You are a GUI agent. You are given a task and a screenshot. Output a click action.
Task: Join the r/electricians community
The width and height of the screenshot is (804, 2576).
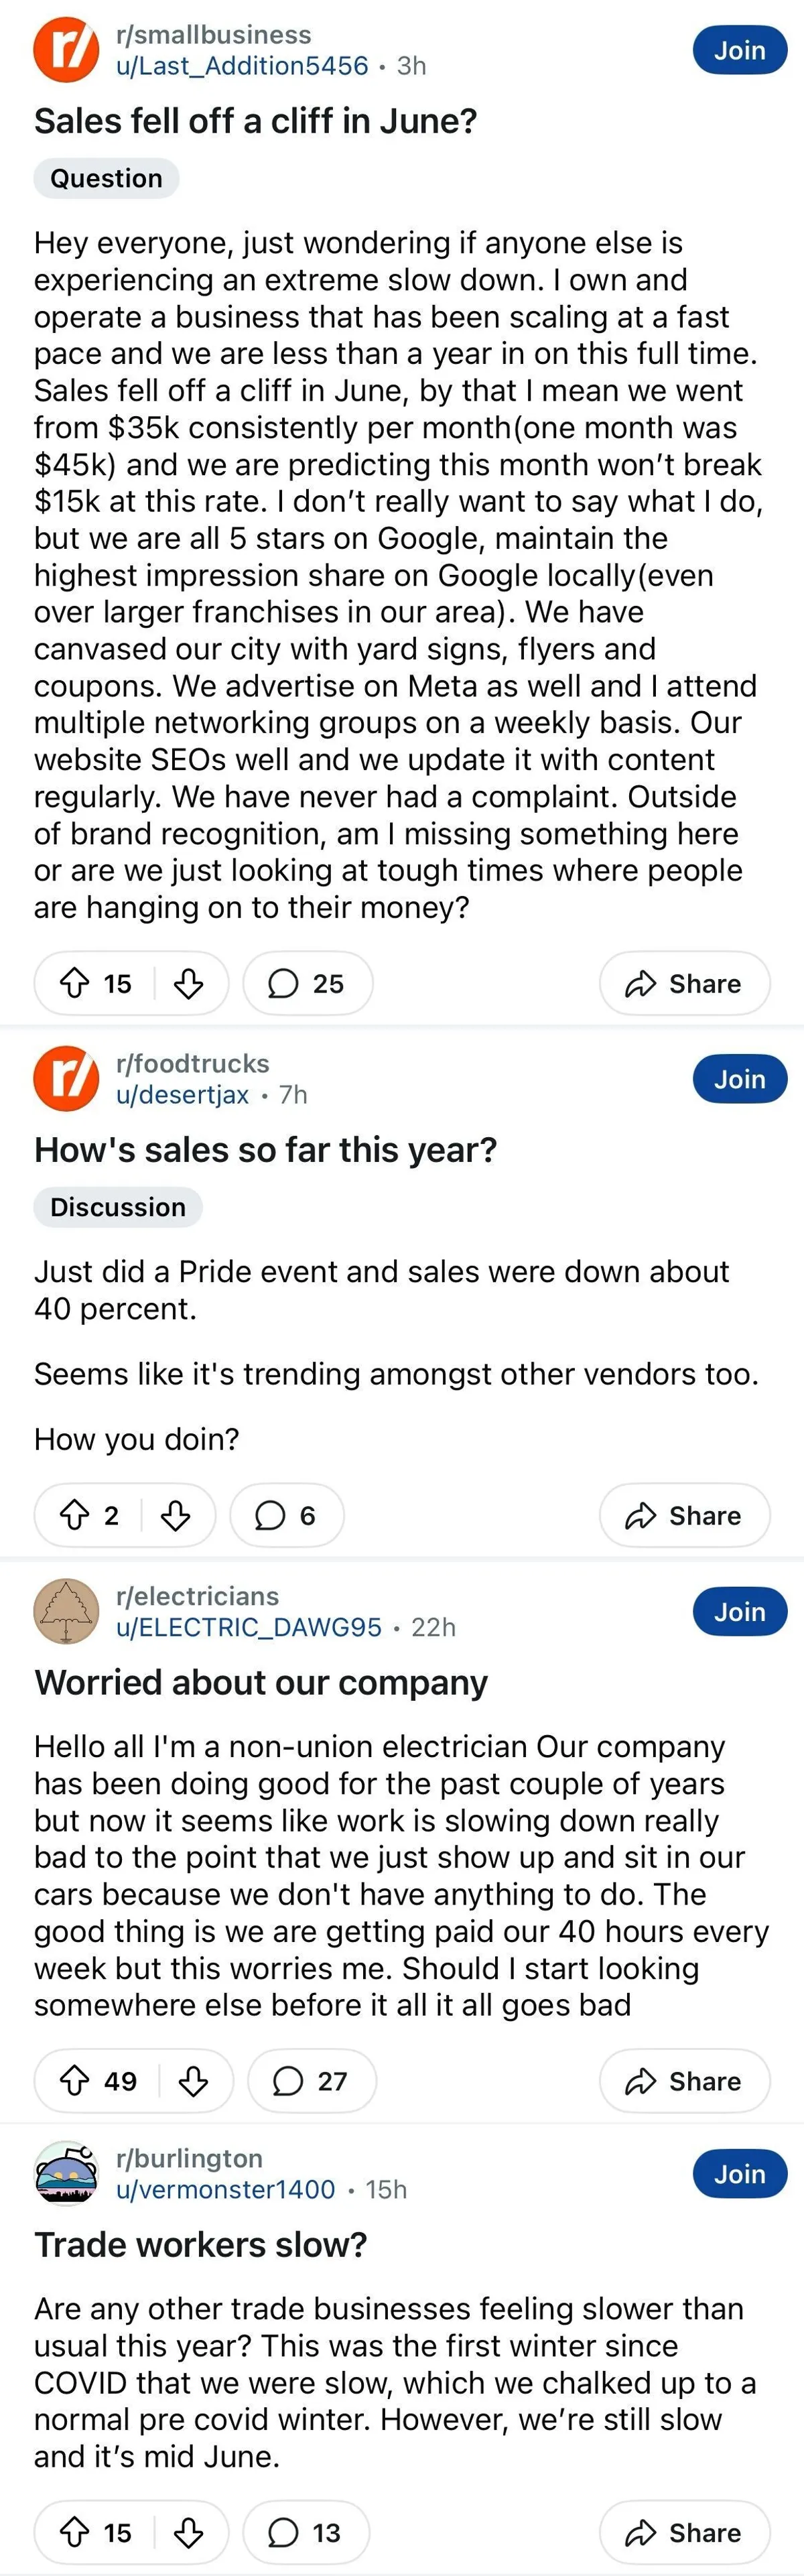(739, 1611)
